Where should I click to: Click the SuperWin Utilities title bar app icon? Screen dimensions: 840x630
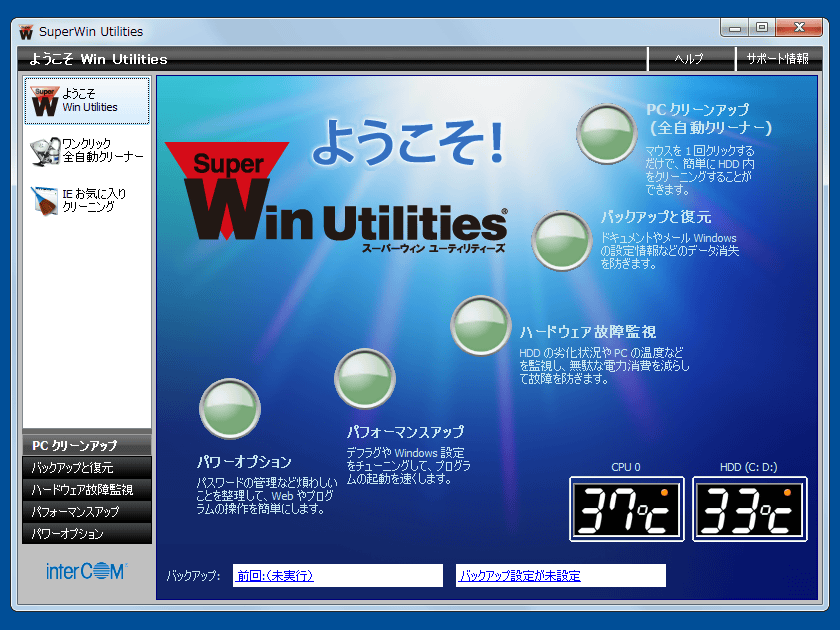(26, 32)
